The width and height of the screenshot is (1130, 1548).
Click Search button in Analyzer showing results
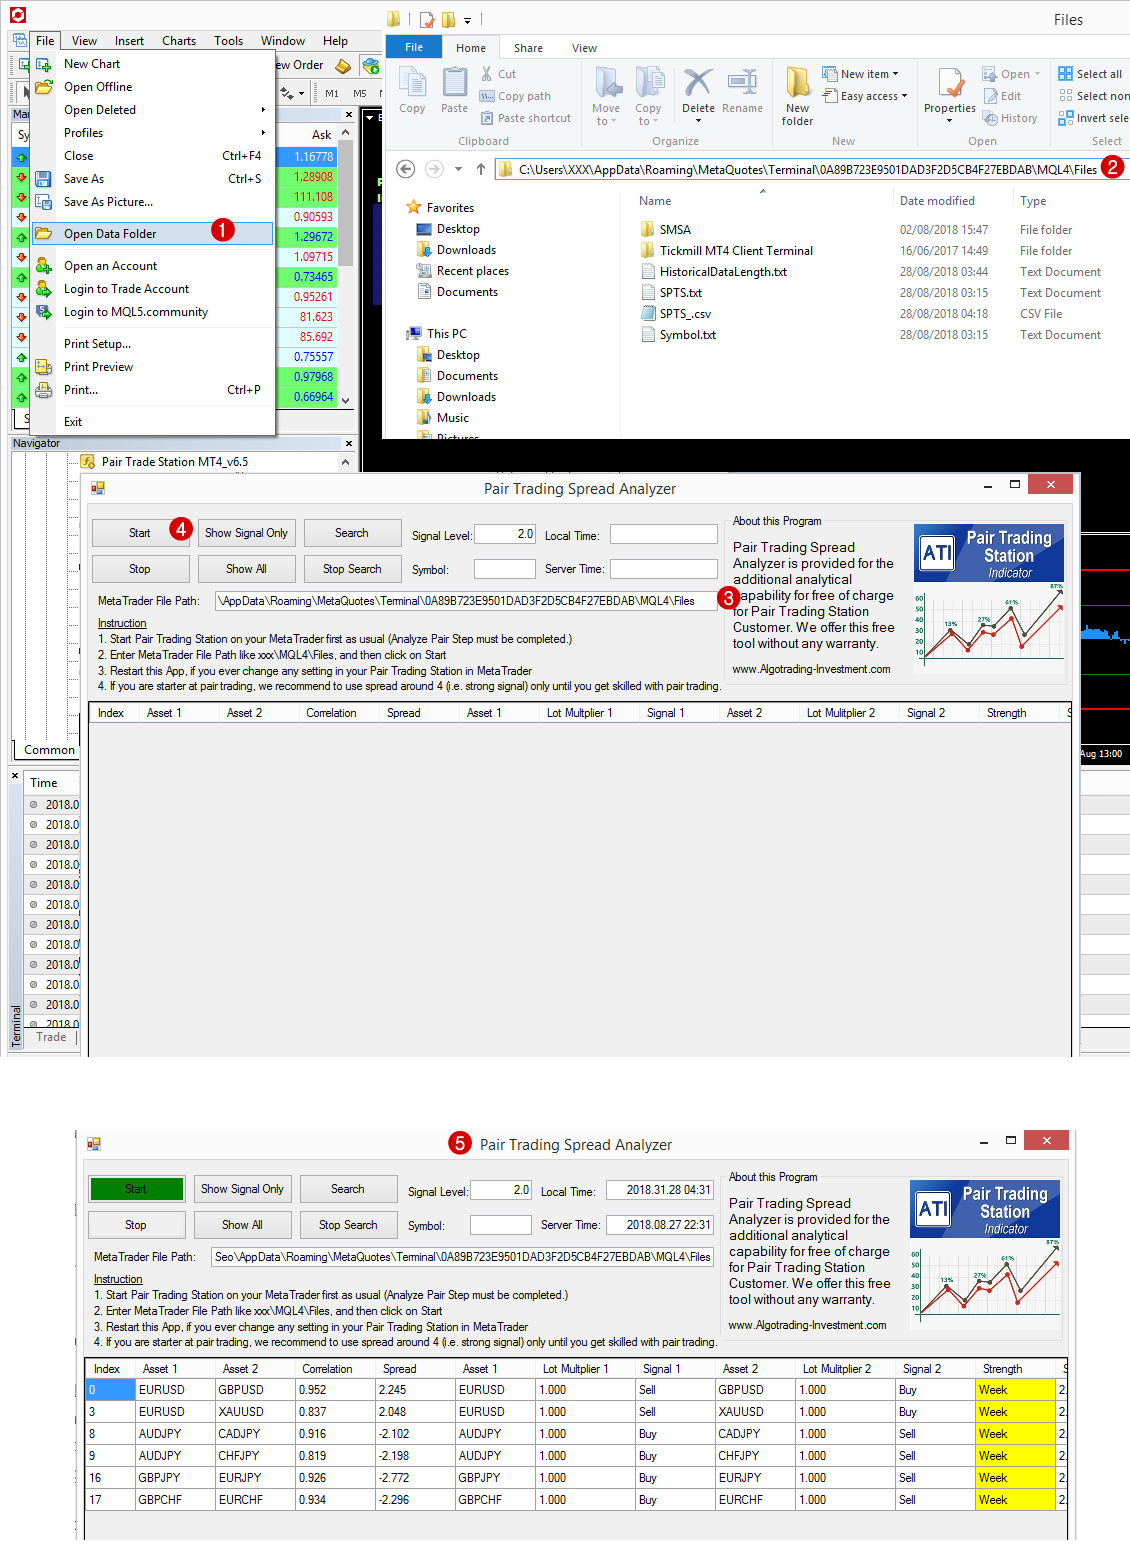pyautogui.click(x=348, y=1189)
